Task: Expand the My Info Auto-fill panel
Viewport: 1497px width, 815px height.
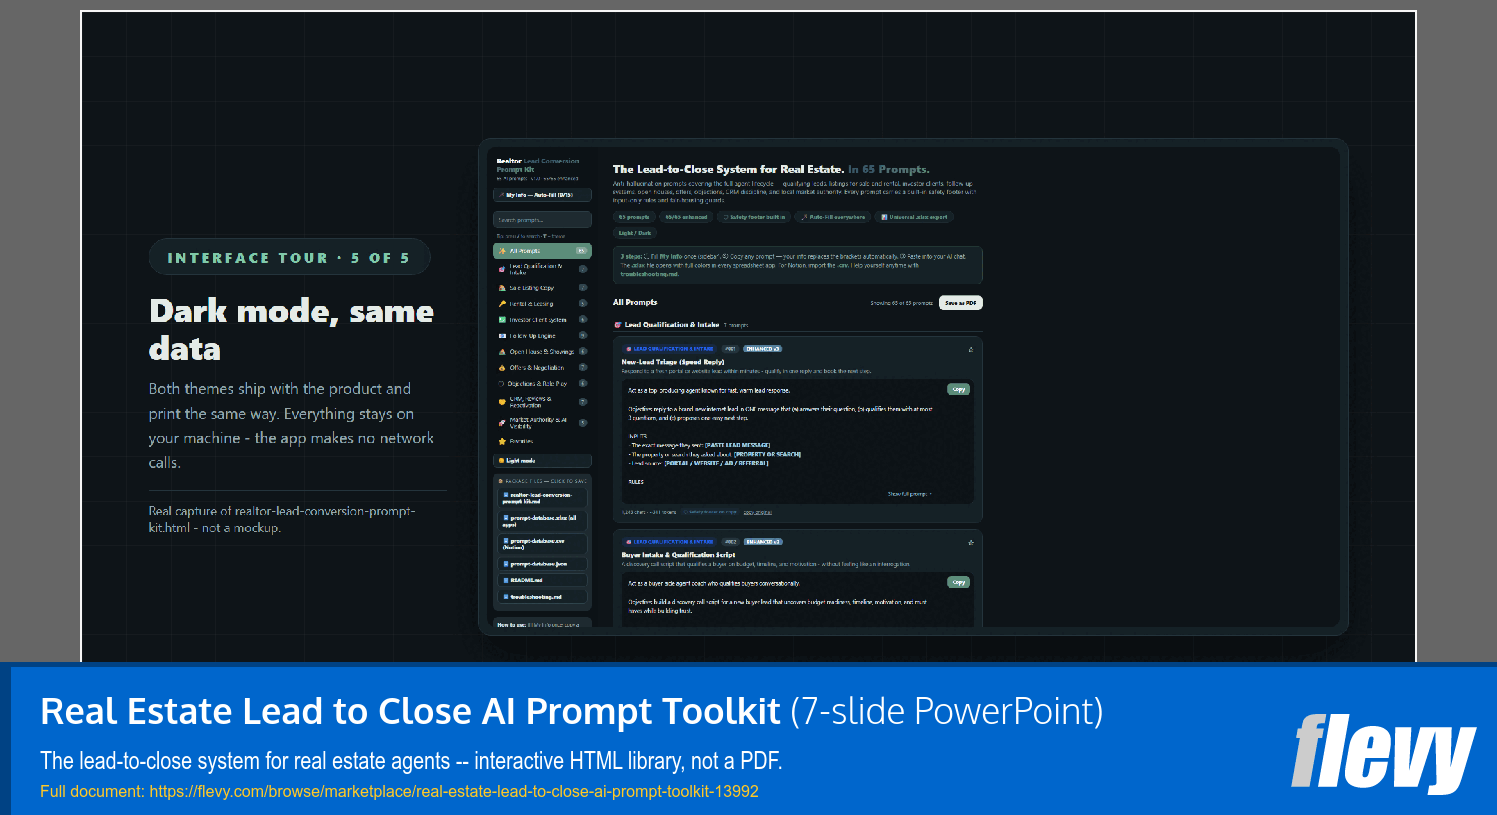Action: point(542,195)
